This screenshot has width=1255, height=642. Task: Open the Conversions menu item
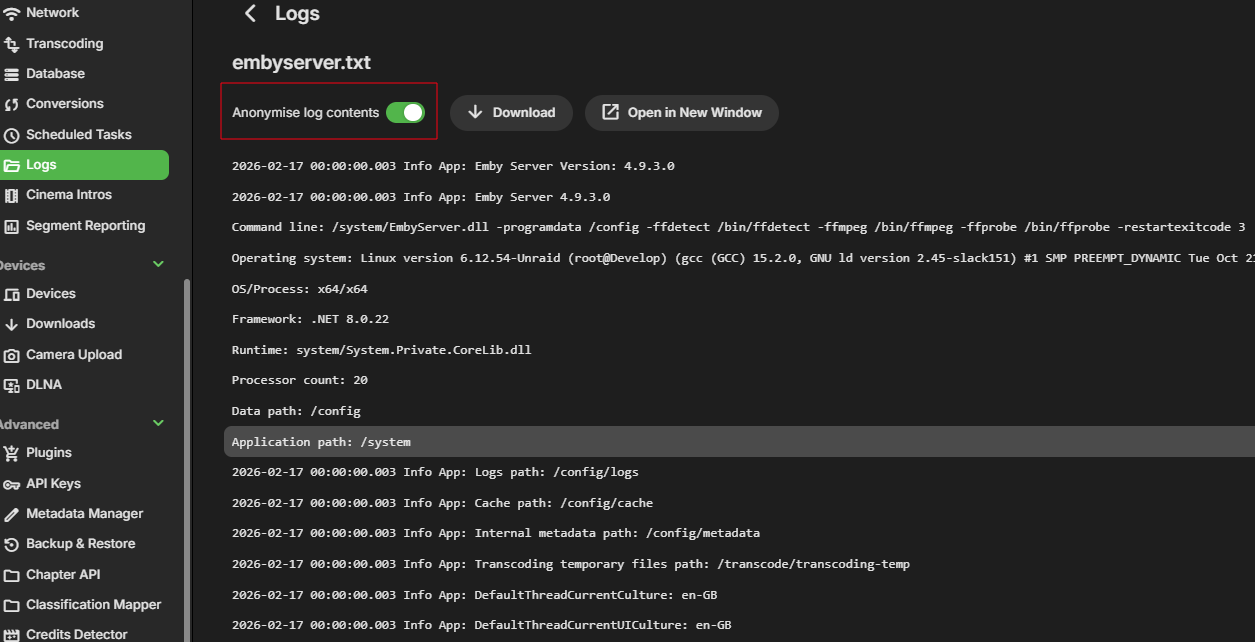[65, 104]
